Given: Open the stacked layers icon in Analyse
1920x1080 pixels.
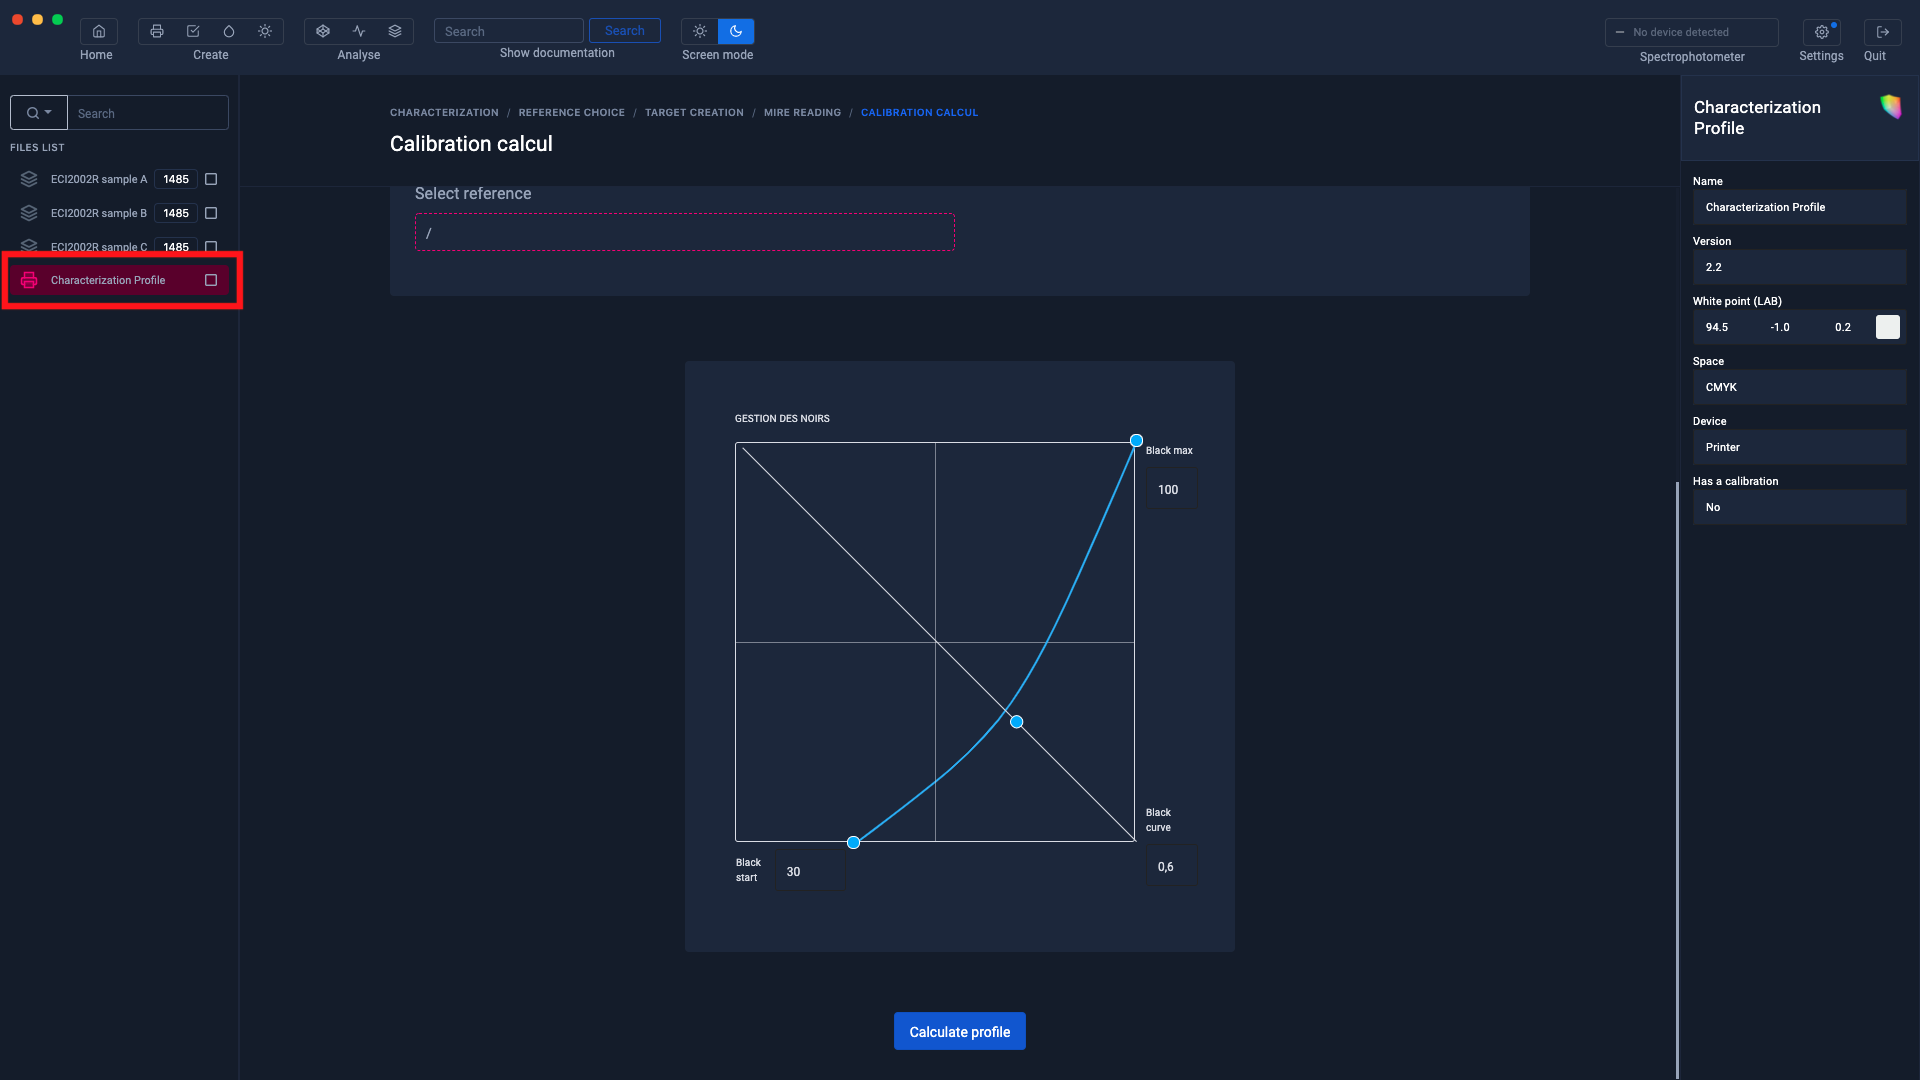Looking at the screenshot, I should [x=395, y=31].
